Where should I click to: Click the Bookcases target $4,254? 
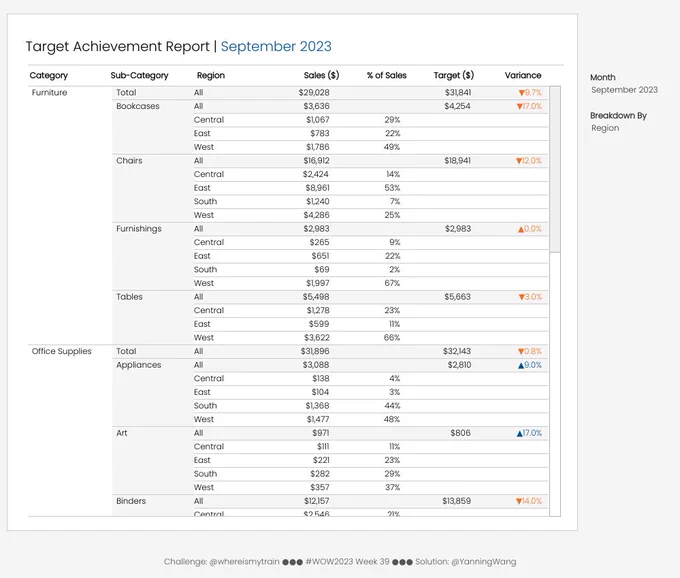click(457, 106)
